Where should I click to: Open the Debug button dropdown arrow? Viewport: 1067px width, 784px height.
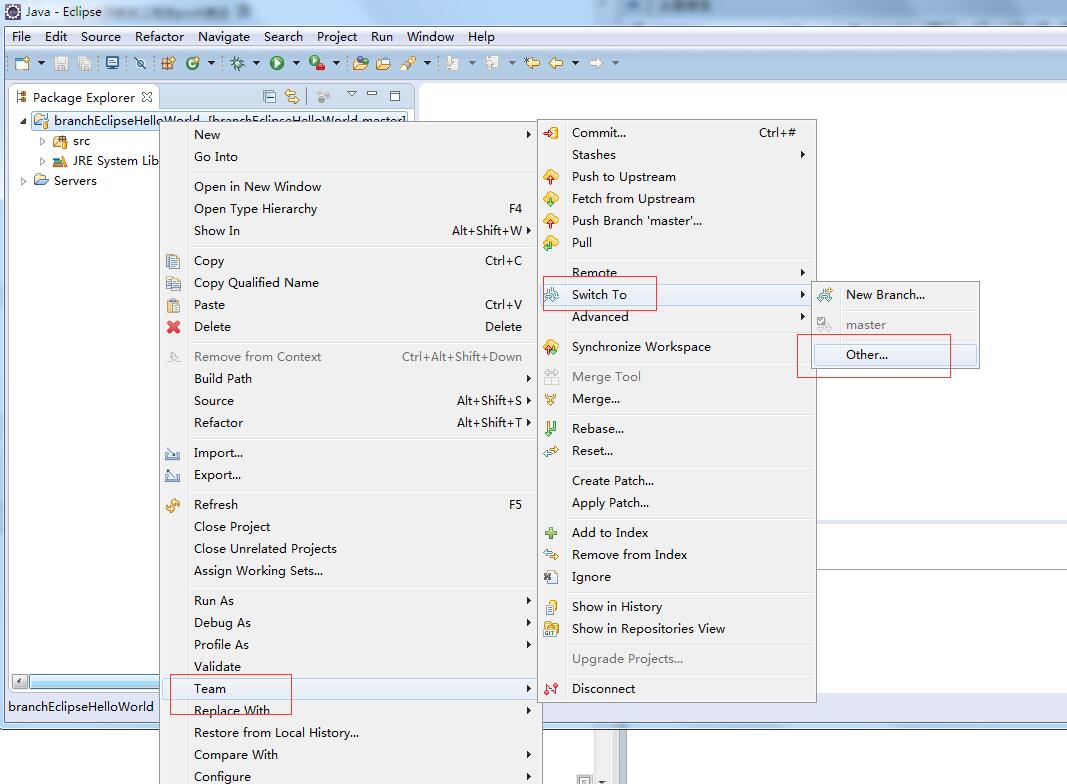pyautogui.click(x=257, y=63)
